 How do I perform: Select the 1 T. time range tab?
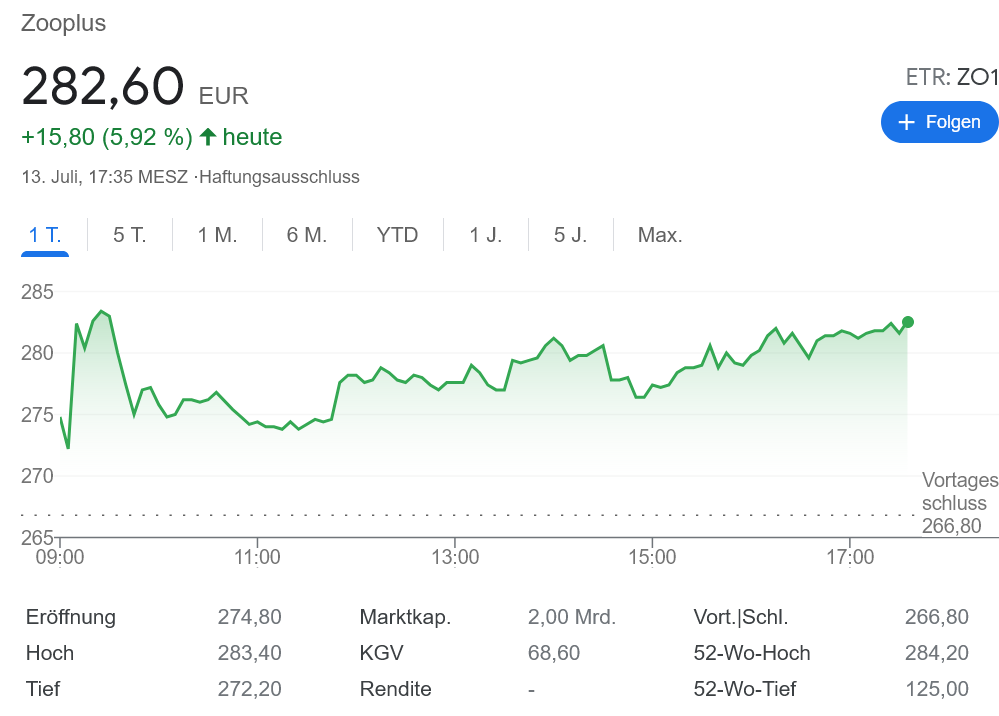pyautogui.click(x=45, y=235)
